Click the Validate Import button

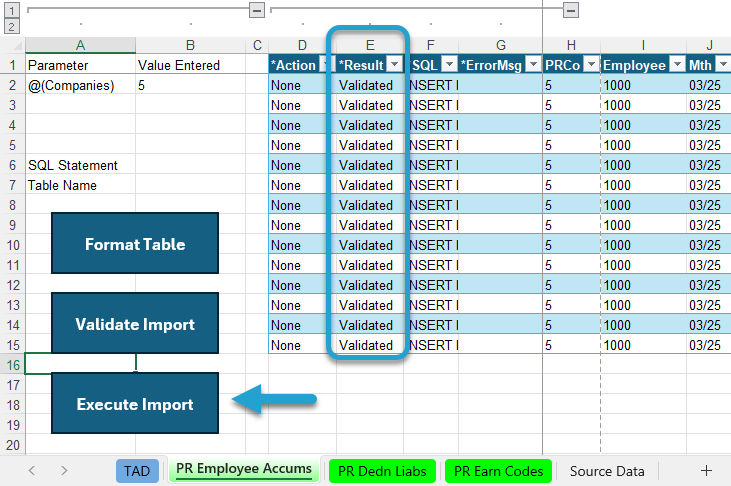(x=135, y=324)
